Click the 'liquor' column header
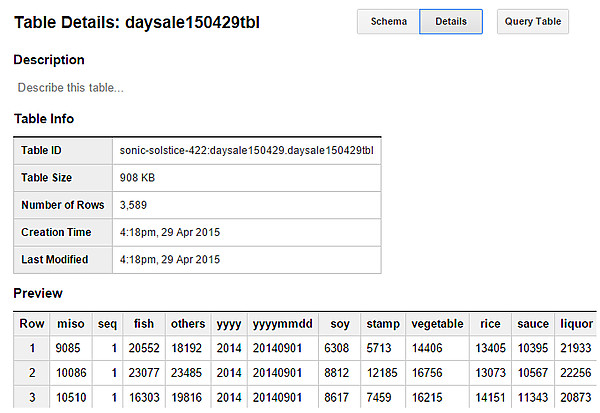Image resolution: width=600 pixels, height=413 pixels. pyautogui.click(x=576, y=324)
